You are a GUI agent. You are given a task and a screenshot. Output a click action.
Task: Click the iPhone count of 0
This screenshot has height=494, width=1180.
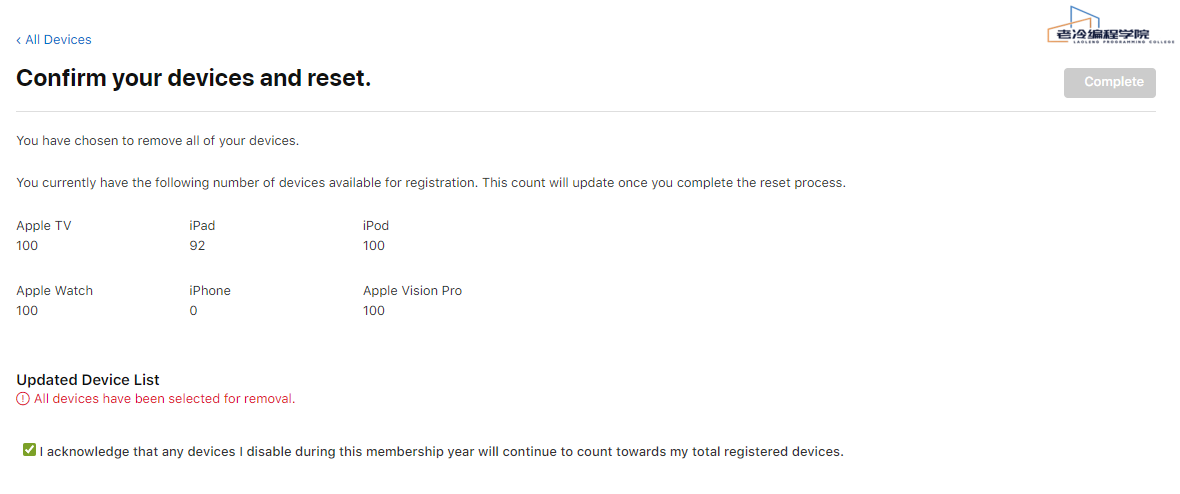[193, 311]
